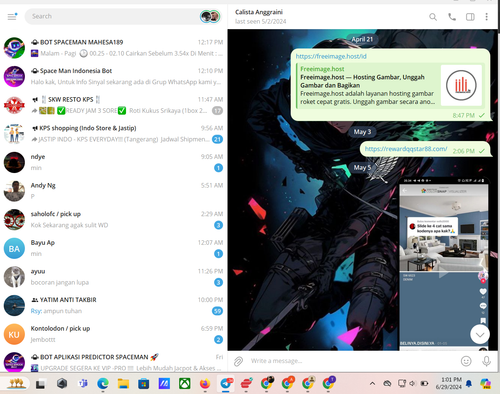Open the Freeimage.host preview thumbnail
The width and height of the screenshot is (500, 394).
461,85
